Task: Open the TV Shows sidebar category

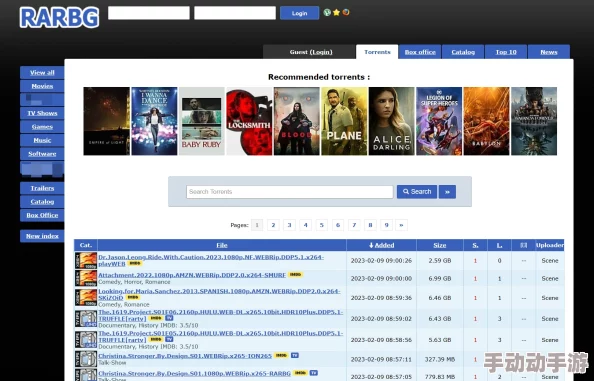Action: [x=42, y=113]
